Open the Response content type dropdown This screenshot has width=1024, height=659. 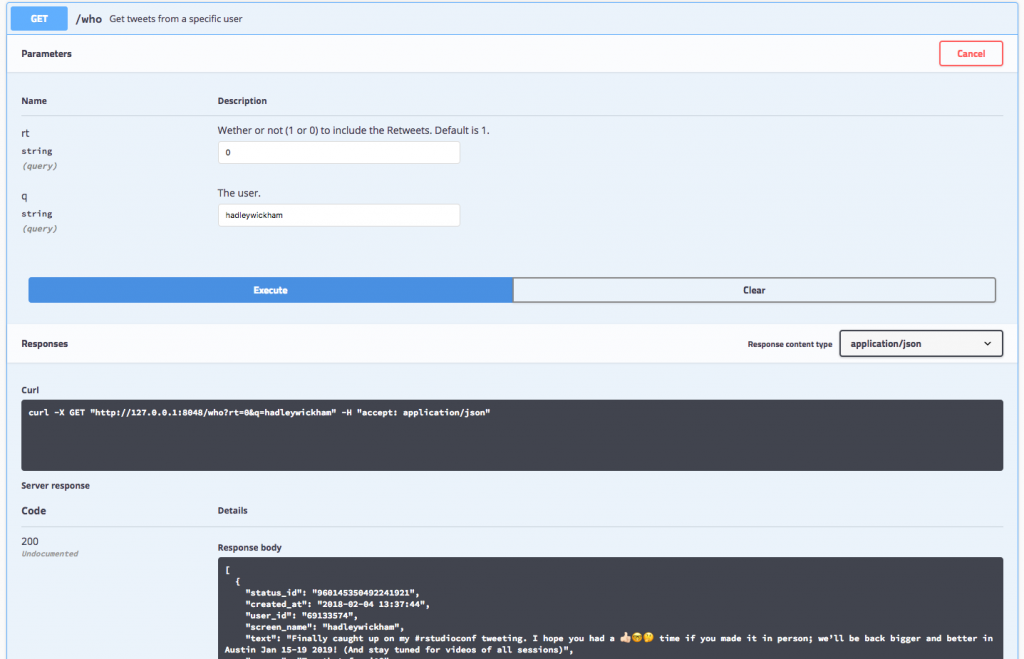pos(921,344)
